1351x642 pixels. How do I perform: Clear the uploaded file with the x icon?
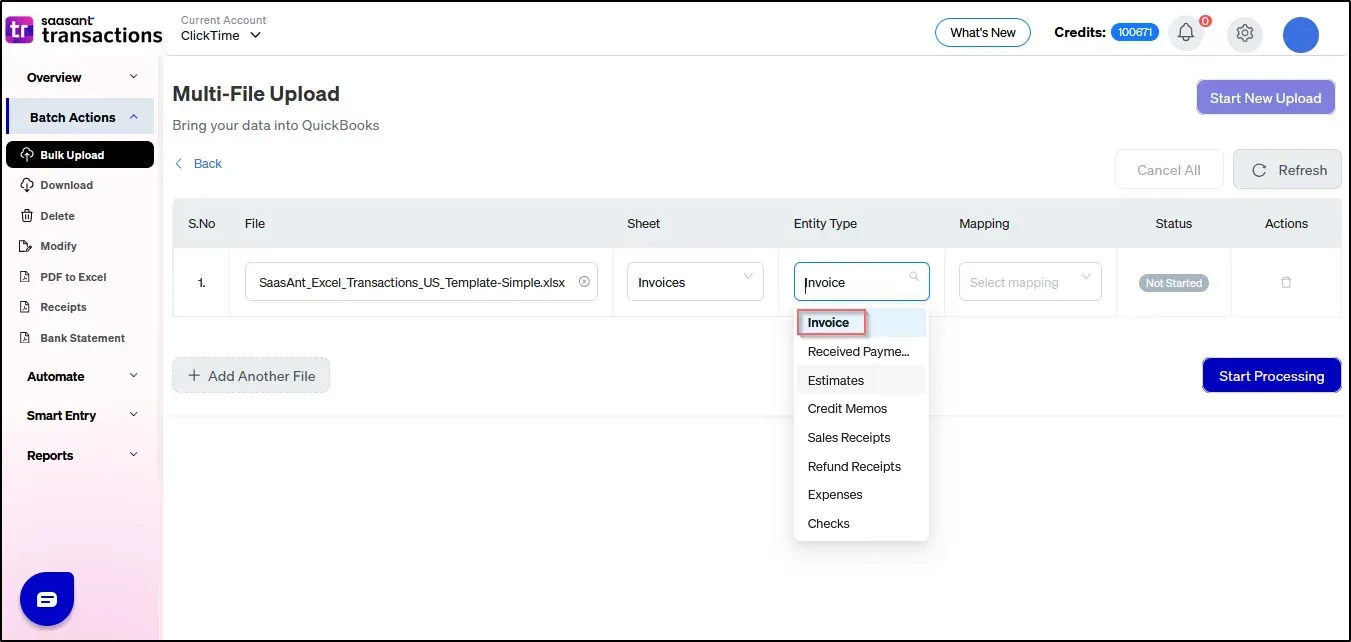point(584,282)
